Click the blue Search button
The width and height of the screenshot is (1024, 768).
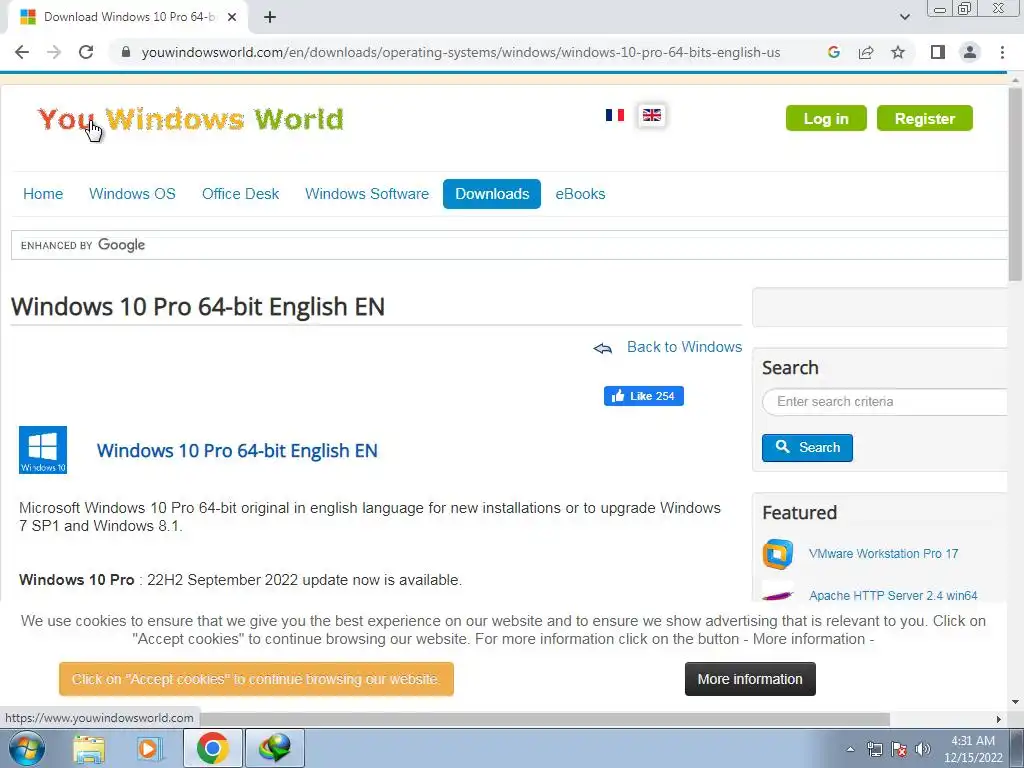point(807,447)
